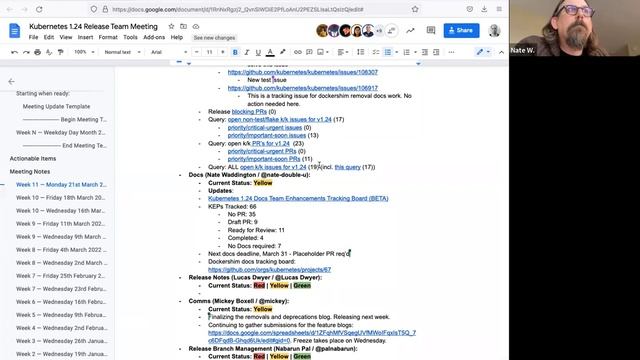
Task: View cloud document status icon
Action: point(196,27)
